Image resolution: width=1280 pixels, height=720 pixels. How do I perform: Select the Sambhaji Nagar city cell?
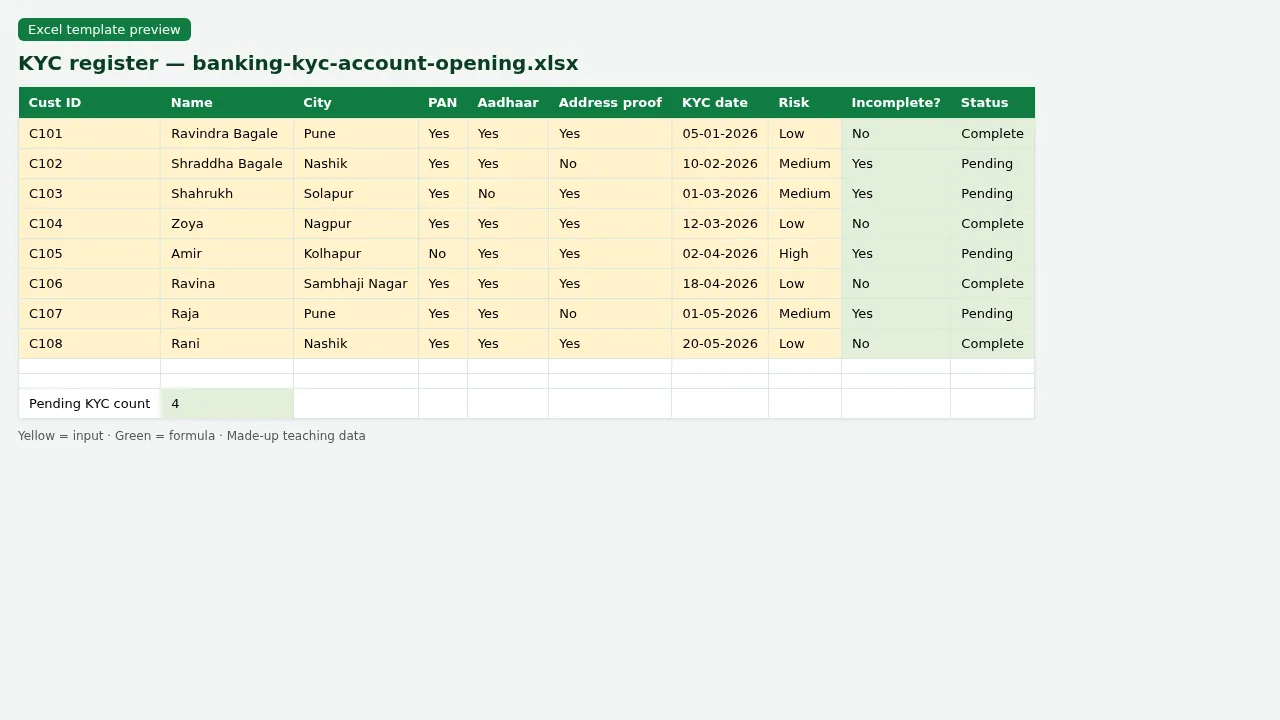(x=356, y=284)
